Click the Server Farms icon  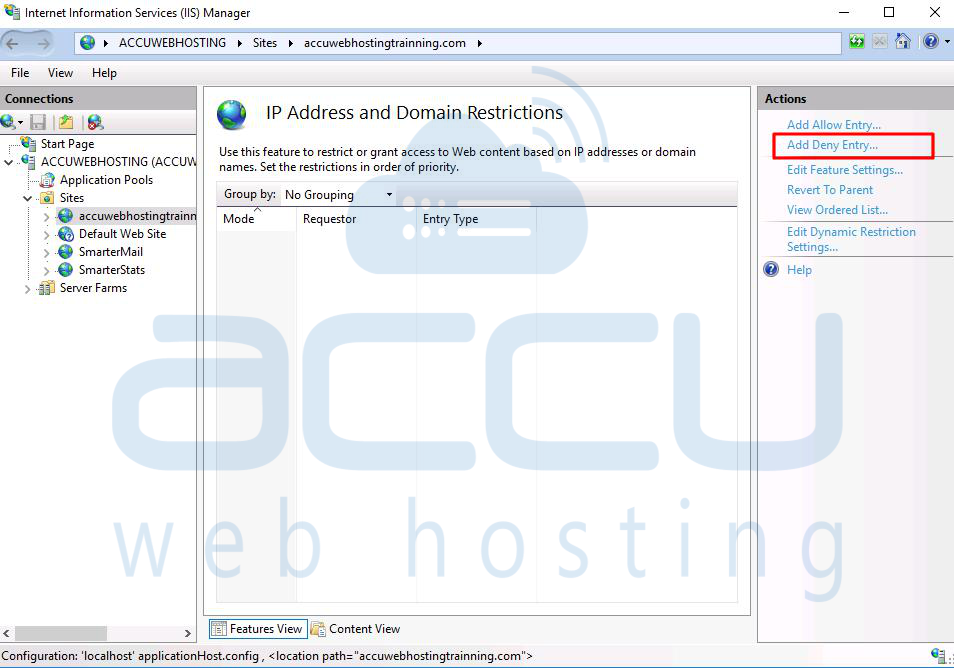[x=46, y=288]
